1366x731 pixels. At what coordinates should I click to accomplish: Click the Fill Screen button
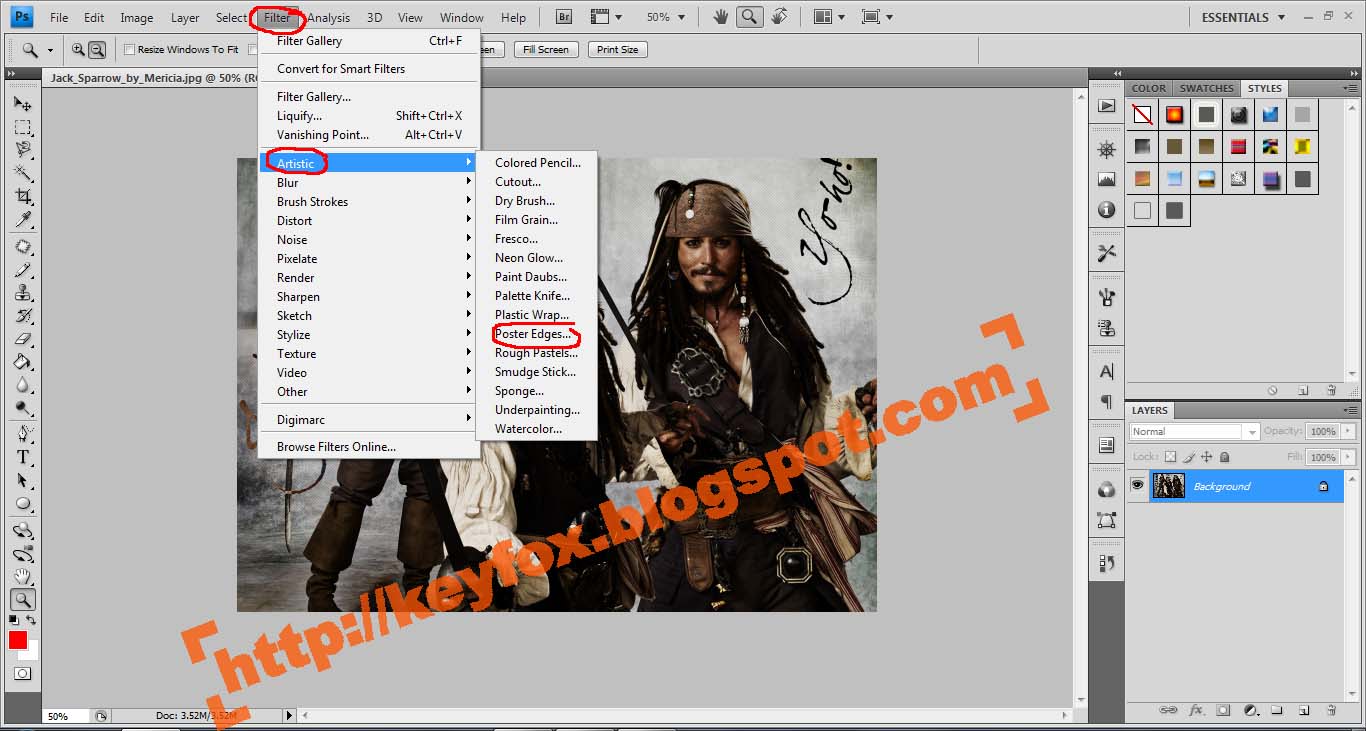click(545, 49)
